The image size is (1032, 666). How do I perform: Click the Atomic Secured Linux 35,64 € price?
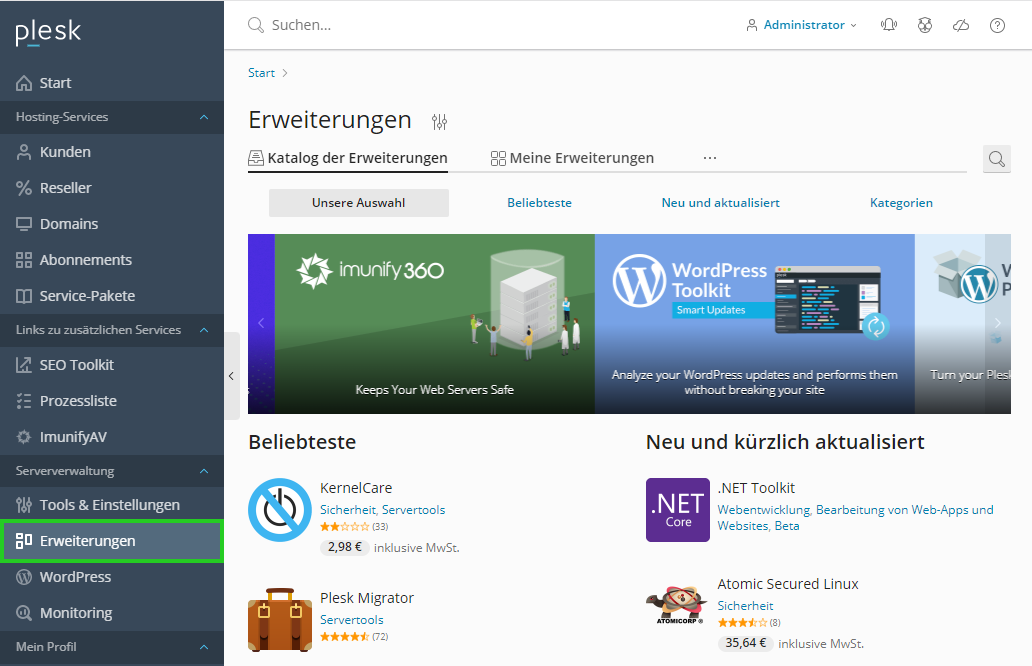click(x=746, y=643)
